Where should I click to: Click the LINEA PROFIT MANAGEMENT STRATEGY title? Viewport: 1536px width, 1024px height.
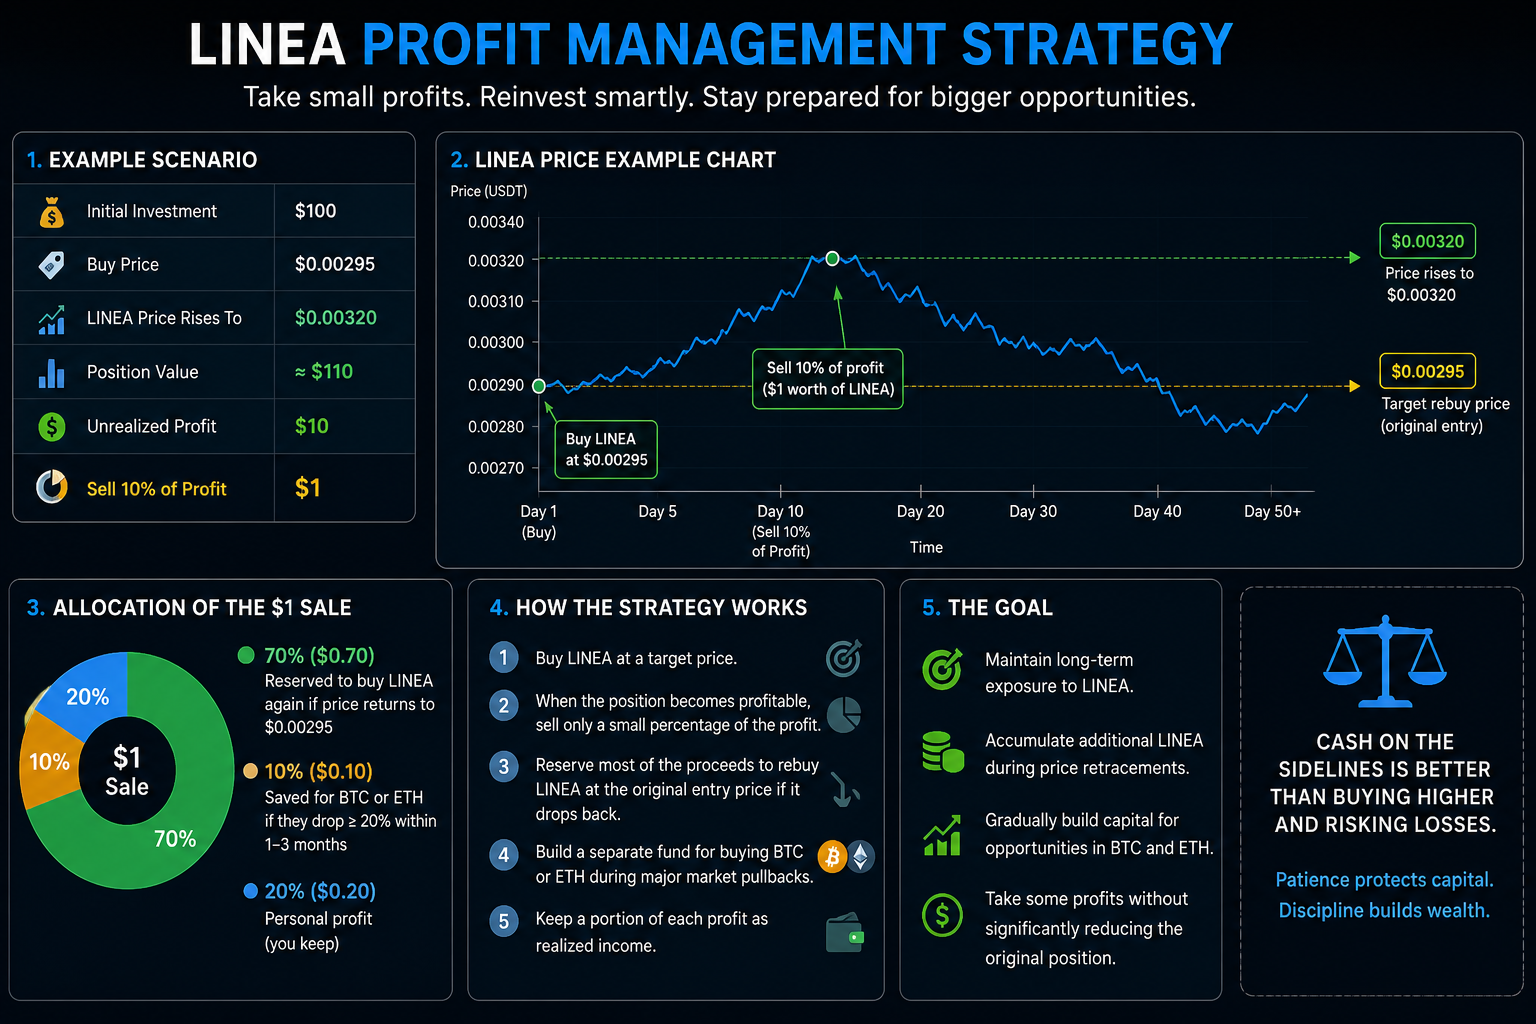coord(710,45)
